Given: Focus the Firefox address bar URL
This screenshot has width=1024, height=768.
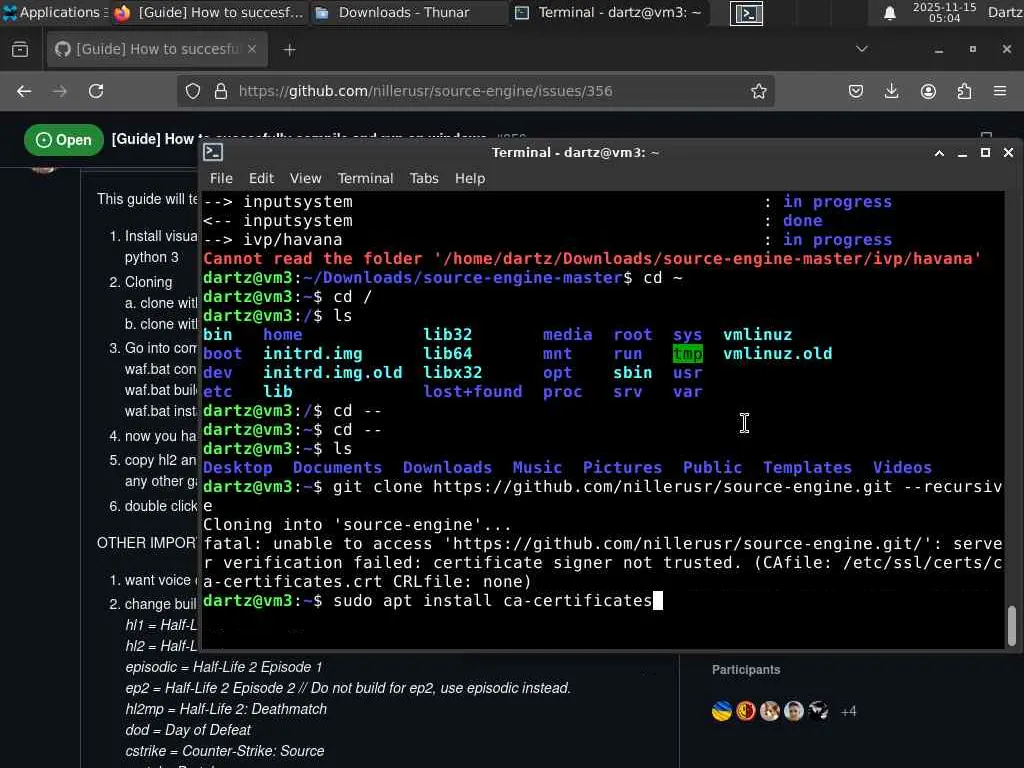Looking at the screenshot, I should point(425,91).
